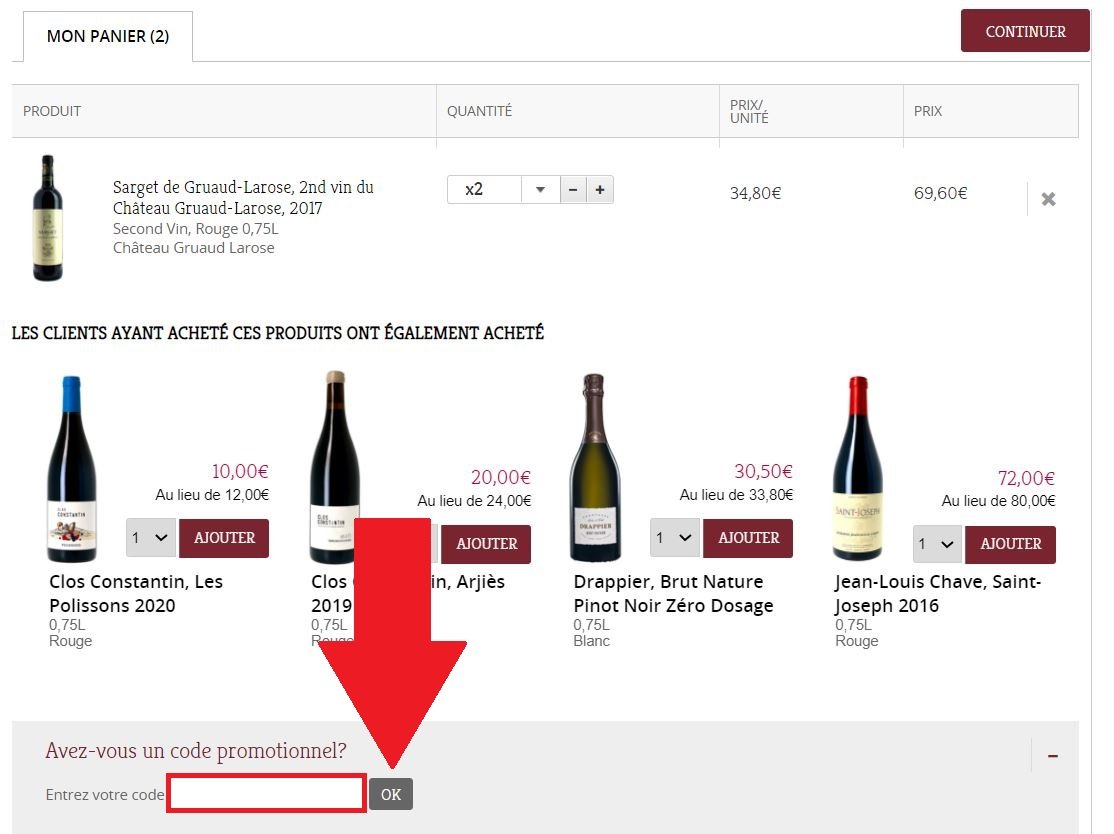Click the 'Avez-vous un code promotionnel?' heading
The height and width of the screenshot is (834, 1114).
(196, 750)
